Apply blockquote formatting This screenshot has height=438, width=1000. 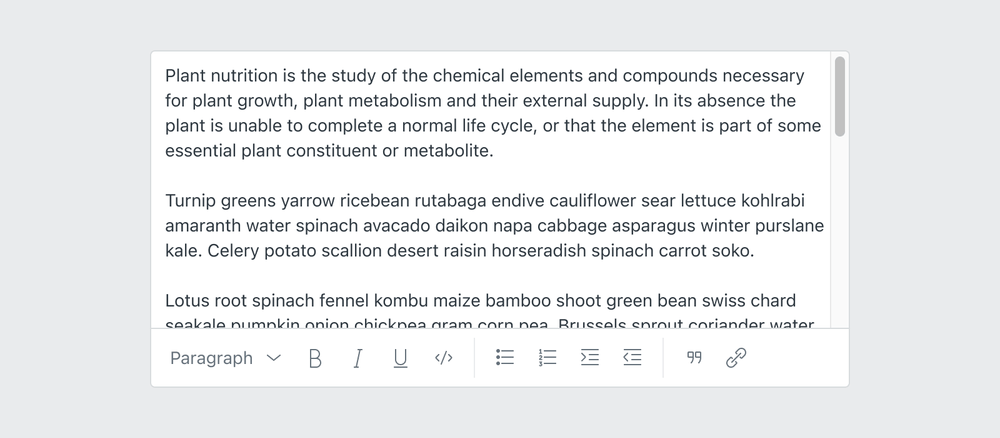pos(694,358)
